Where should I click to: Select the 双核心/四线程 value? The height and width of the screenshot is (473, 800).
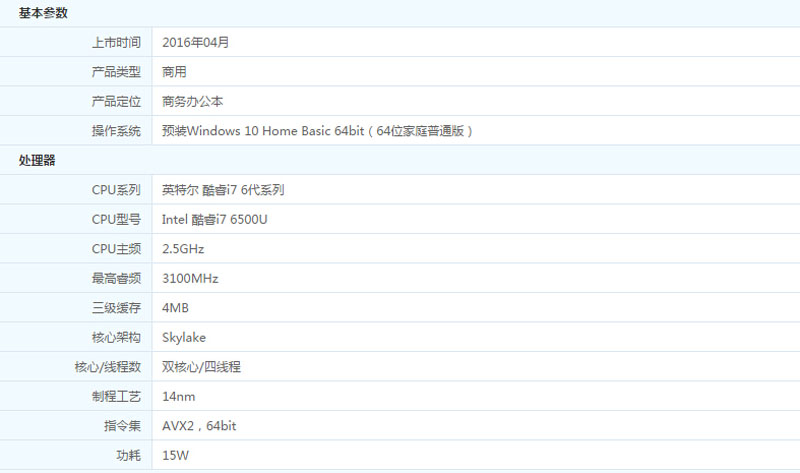(x=201, y=367)
